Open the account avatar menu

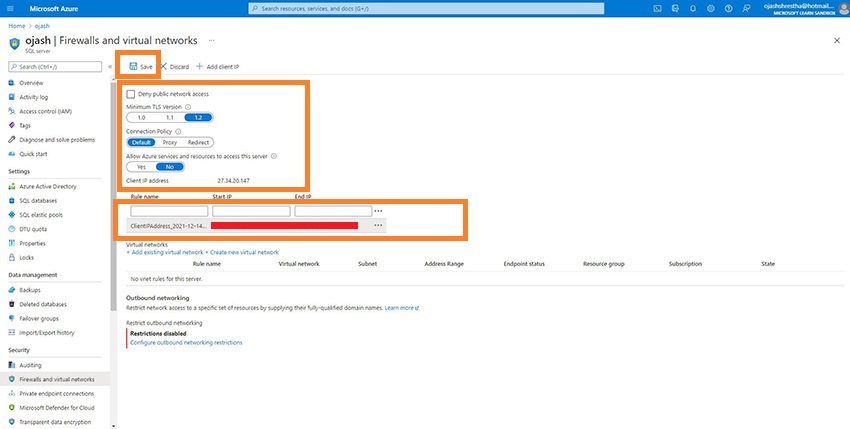843,8
